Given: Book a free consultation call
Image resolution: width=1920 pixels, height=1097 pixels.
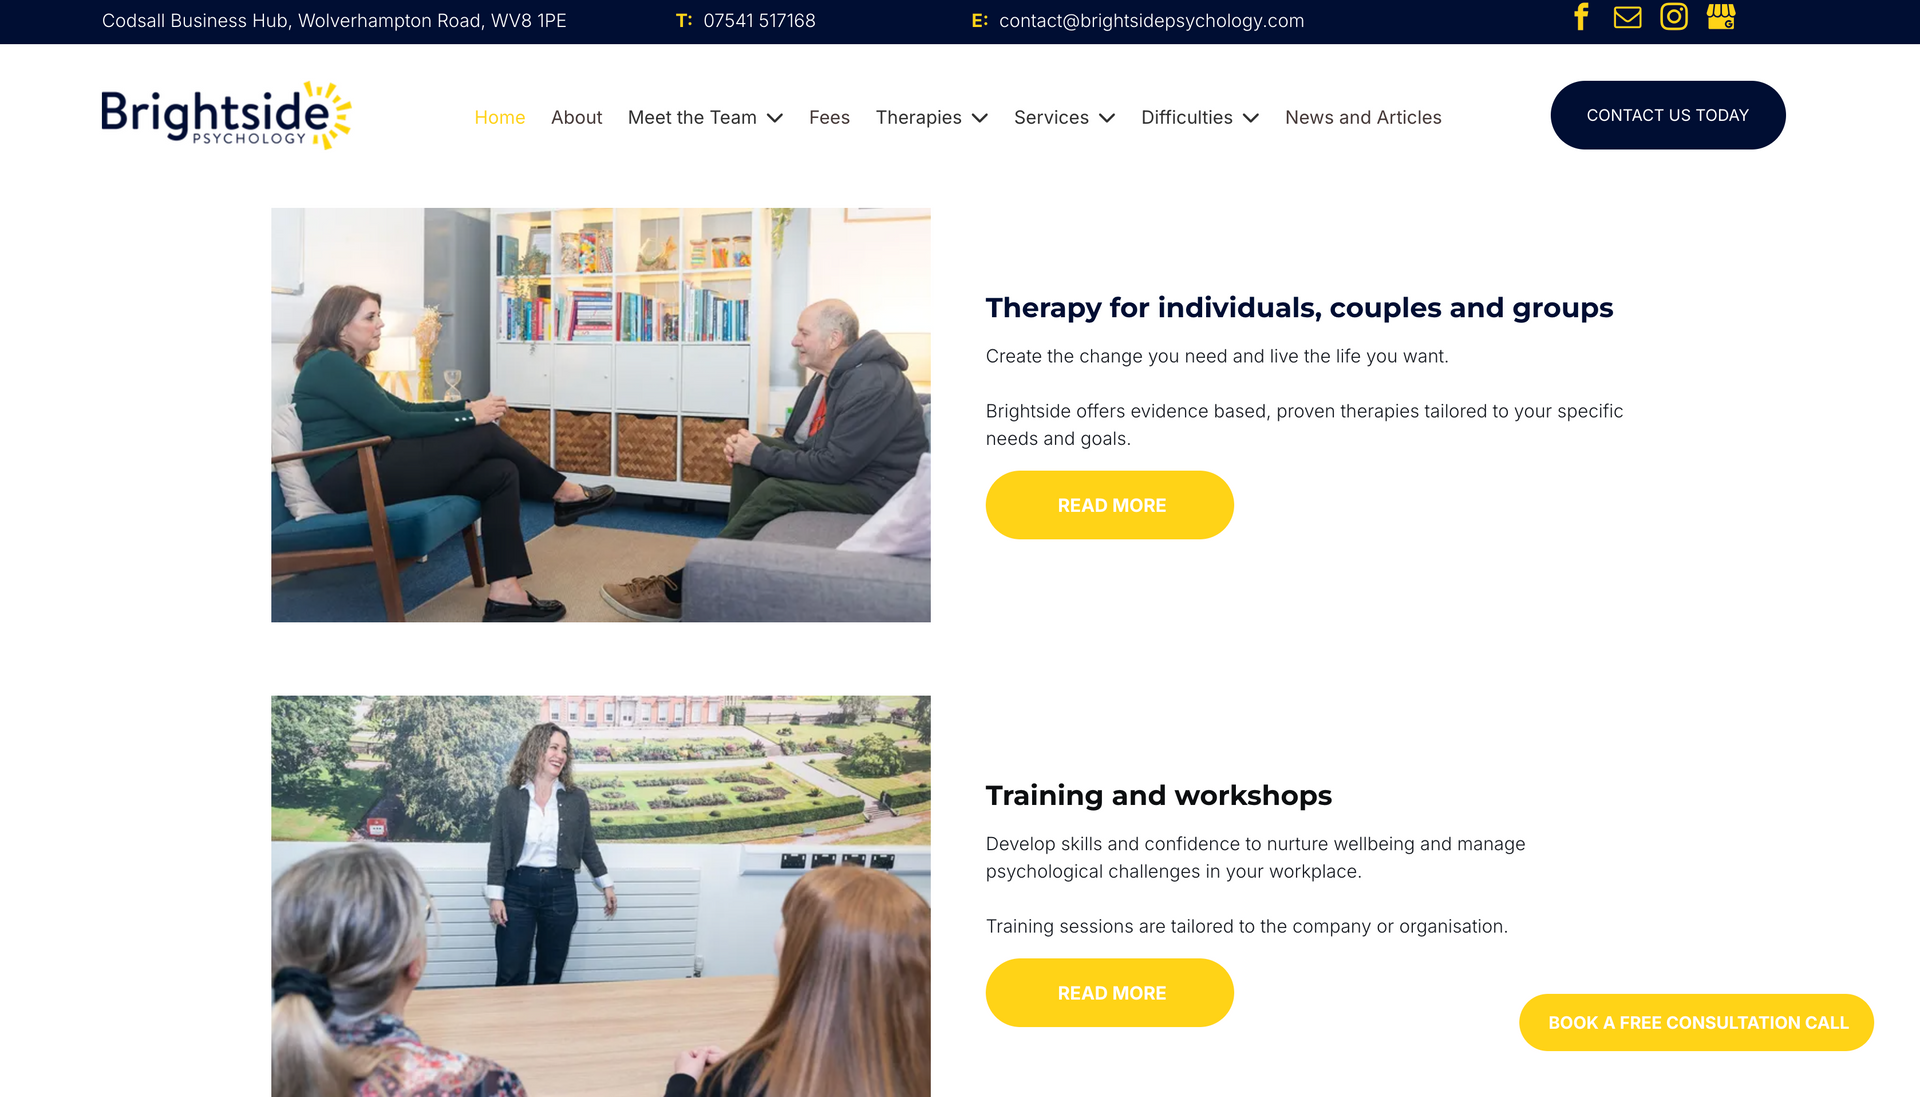Looking at the screenshot, I should pyautogui.click(x=1696, y=1022).
